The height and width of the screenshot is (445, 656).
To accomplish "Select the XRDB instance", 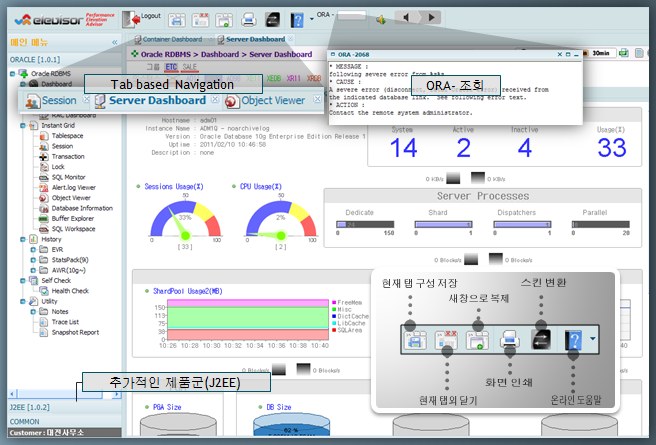I will point(314,78).
